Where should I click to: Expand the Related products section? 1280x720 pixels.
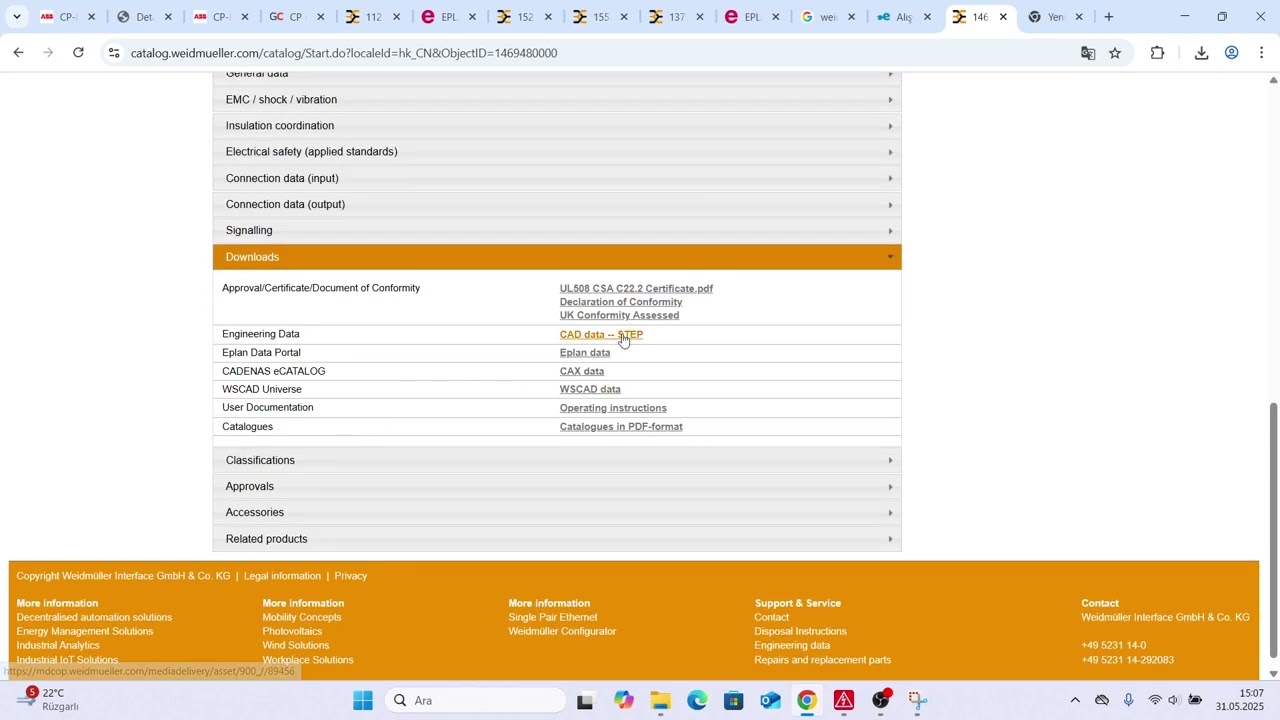(x=557, y=539)
